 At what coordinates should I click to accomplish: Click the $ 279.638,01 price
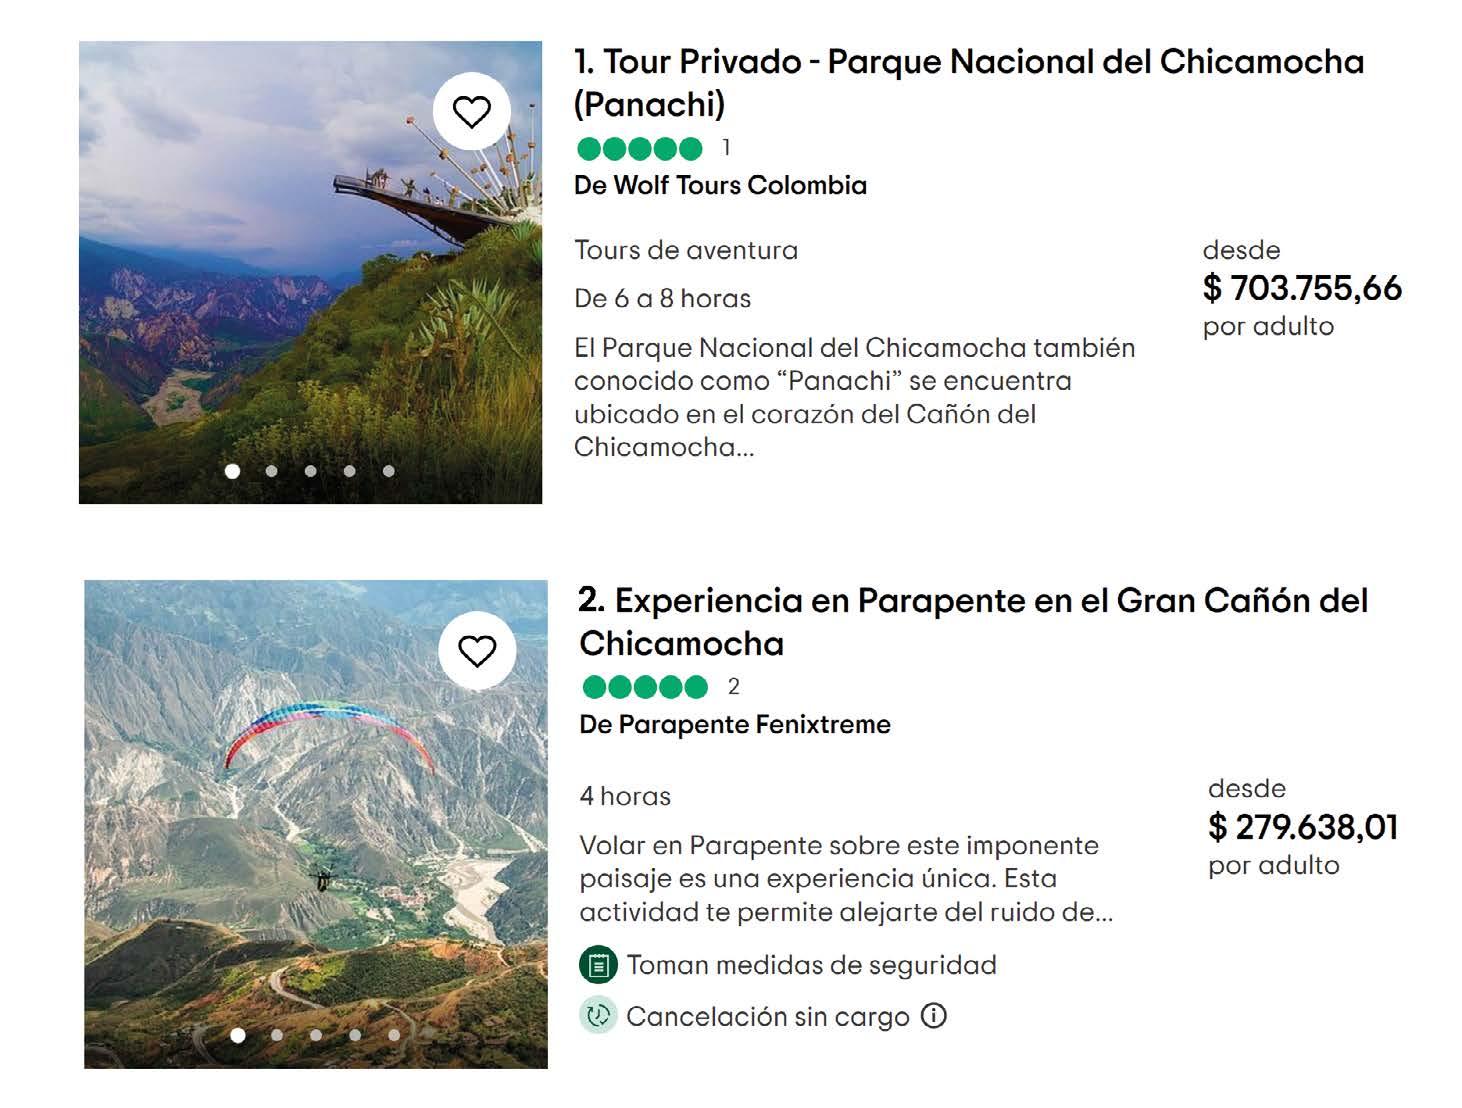tap(1303, 827)
